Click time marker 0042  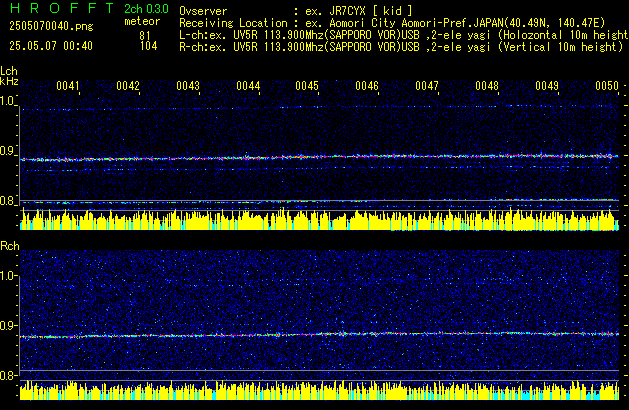tap(128, 86)
